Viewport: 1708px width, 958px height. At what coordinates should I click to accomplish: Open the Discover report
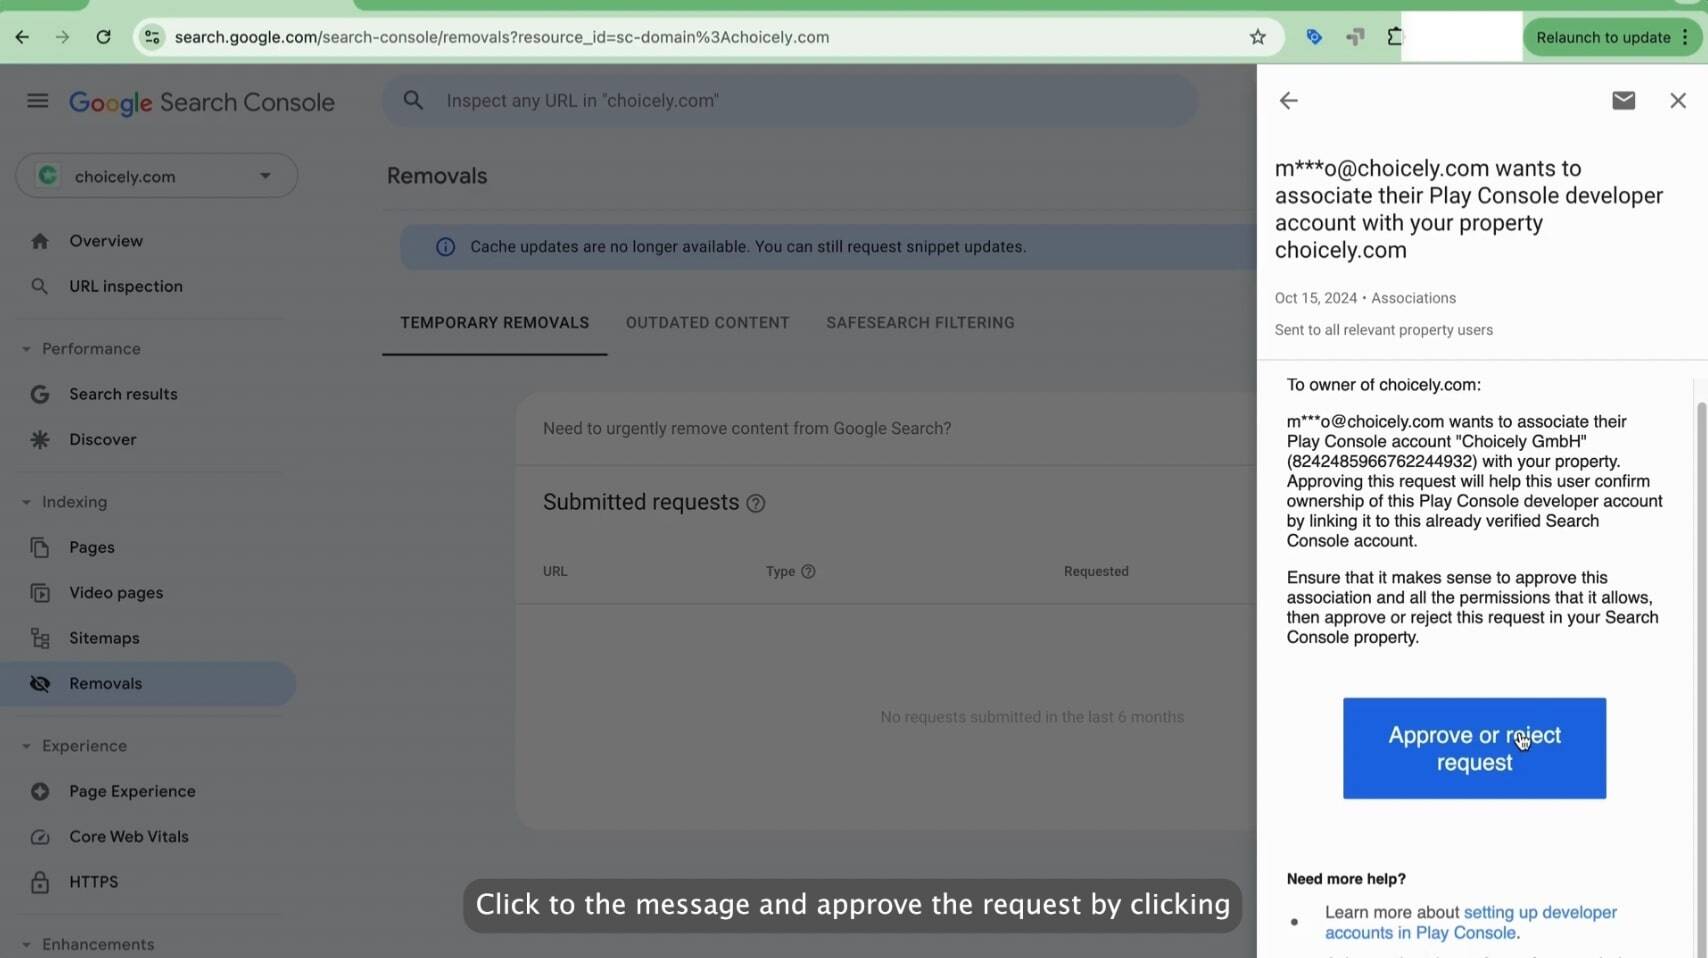[102, 439]
